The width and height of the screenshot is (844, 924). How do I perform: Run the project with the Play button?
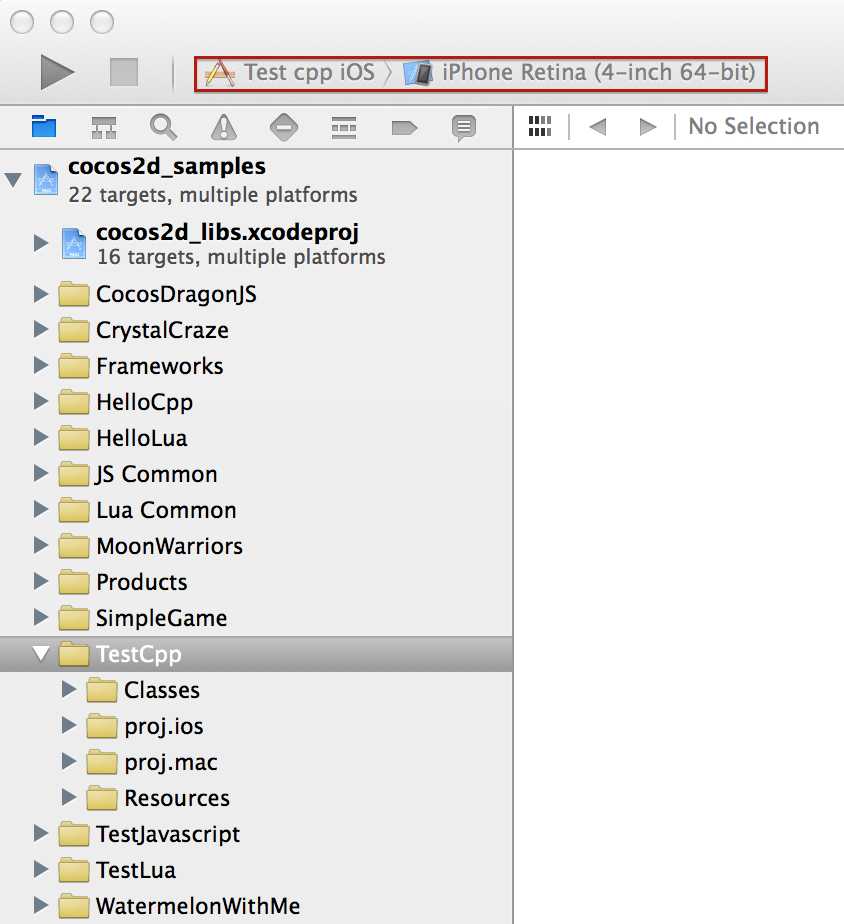57,72
